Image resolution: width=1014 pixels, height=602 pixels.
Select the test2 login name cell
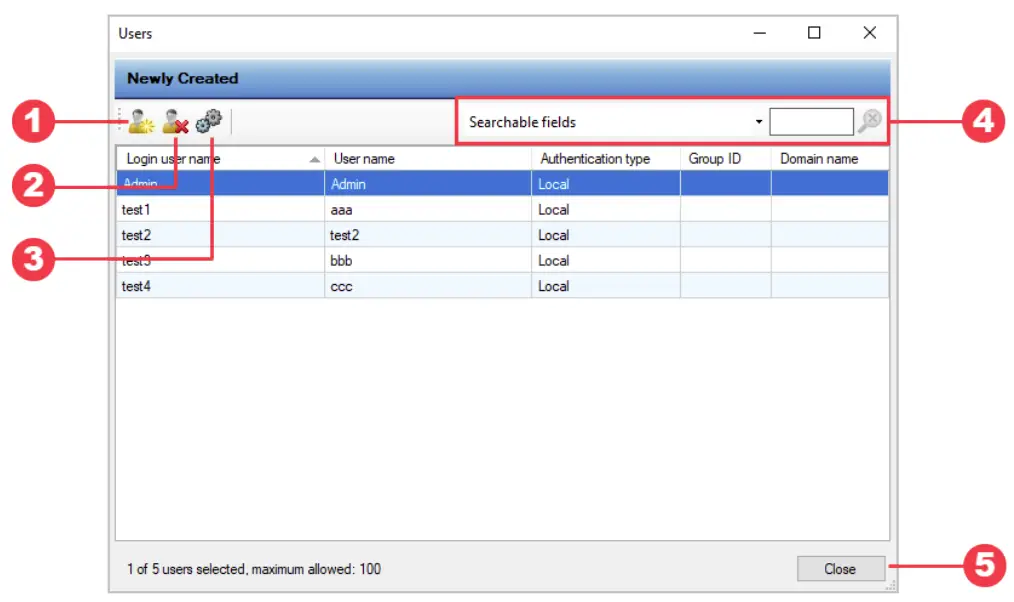tap(220, 235)
